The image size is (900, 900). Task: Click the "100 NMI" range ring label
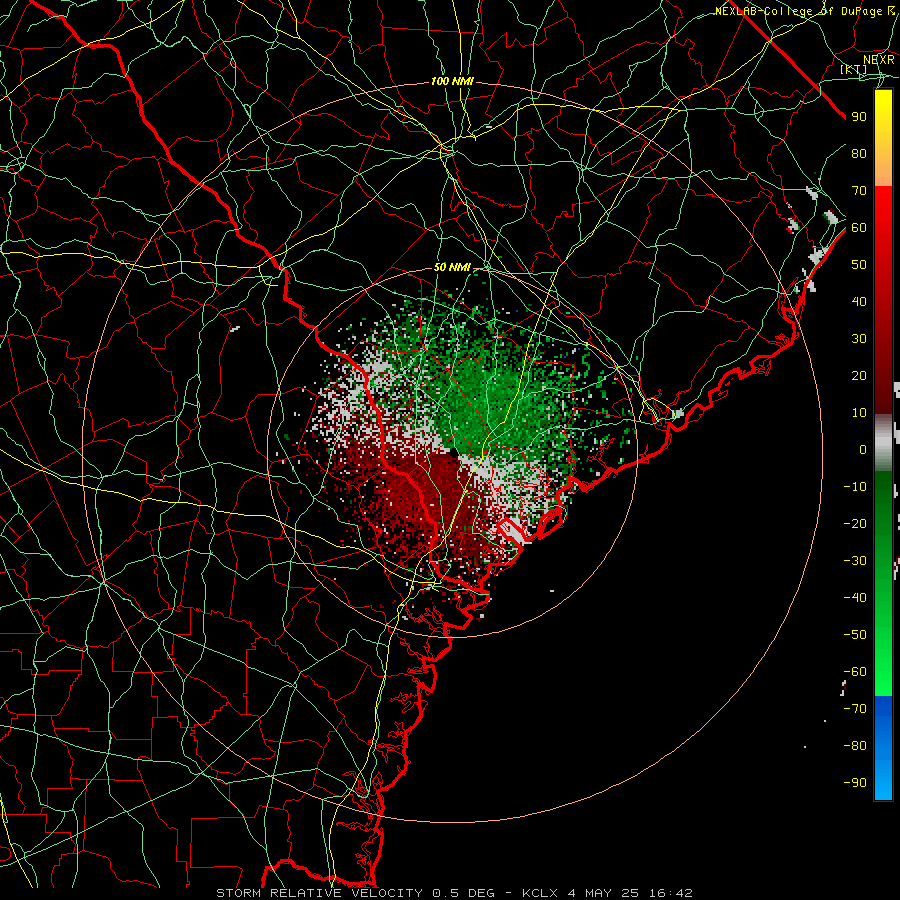tap(452, 82)
